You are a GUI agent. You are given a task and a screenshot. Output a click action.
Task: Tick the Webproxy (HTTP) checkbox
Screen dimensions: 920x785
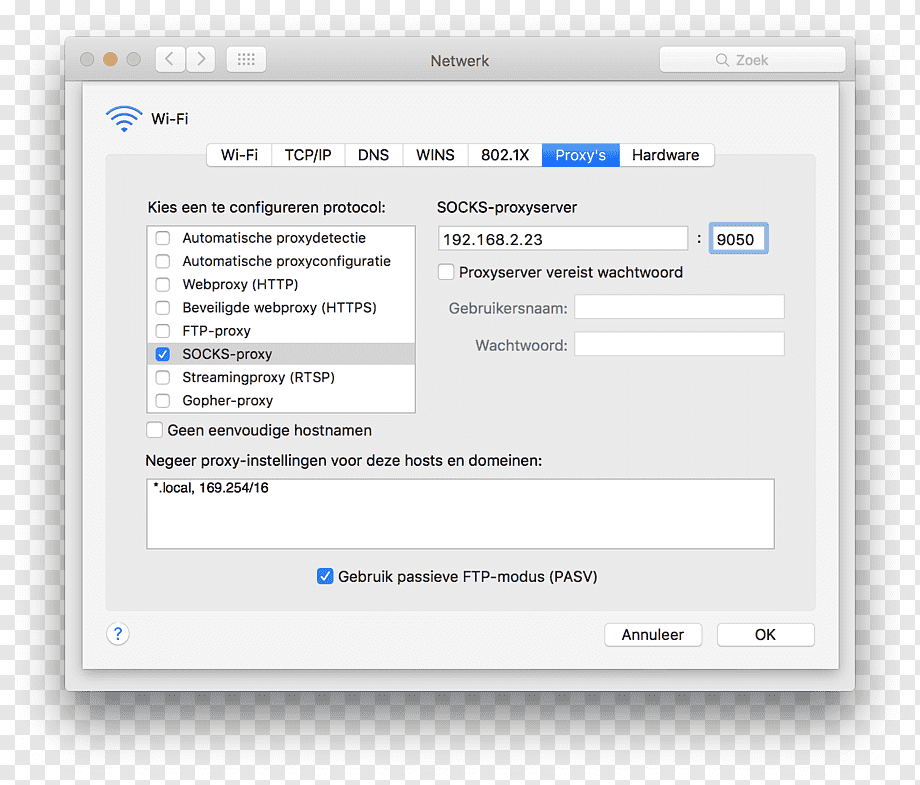(163, 285)
